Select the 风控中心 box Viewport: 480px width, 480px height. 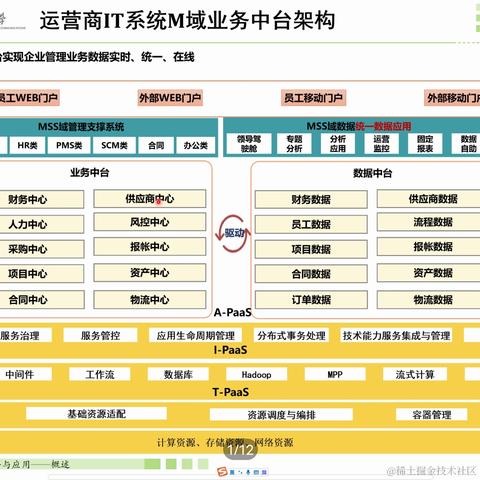point(150,222)
